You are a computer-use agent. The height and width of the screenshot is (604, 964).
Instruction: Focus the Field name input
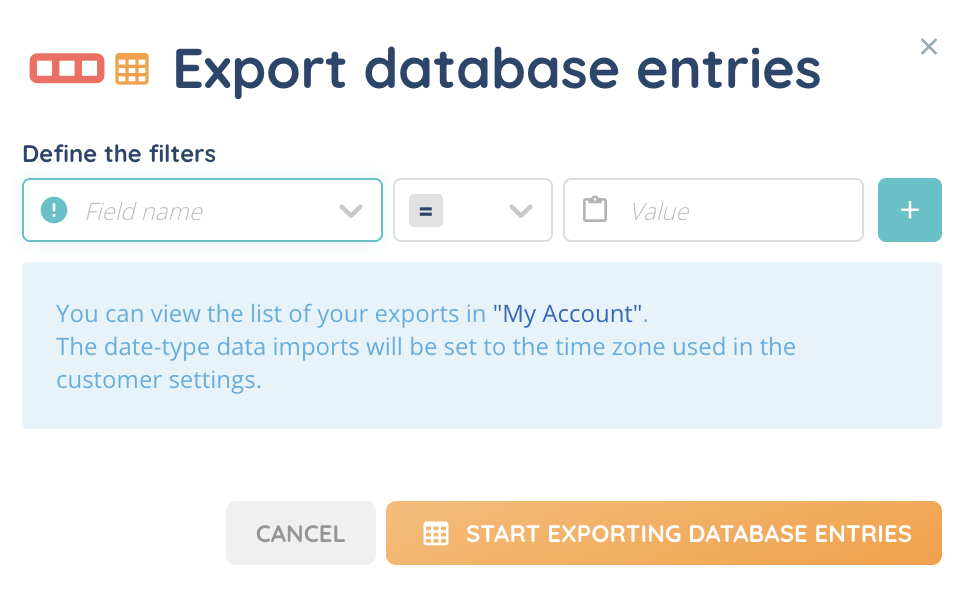(x=200, y=211)
